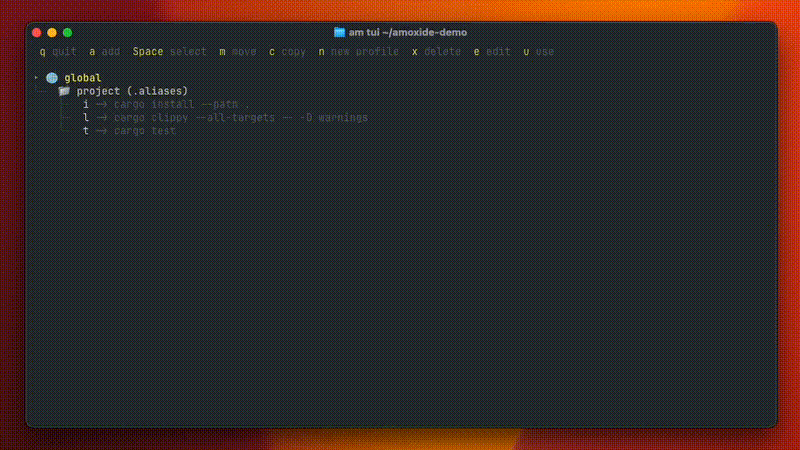Viewport: 800px width, 450px height.
Task: Click the e edit shortcut hint
Action: pos(492,52)
